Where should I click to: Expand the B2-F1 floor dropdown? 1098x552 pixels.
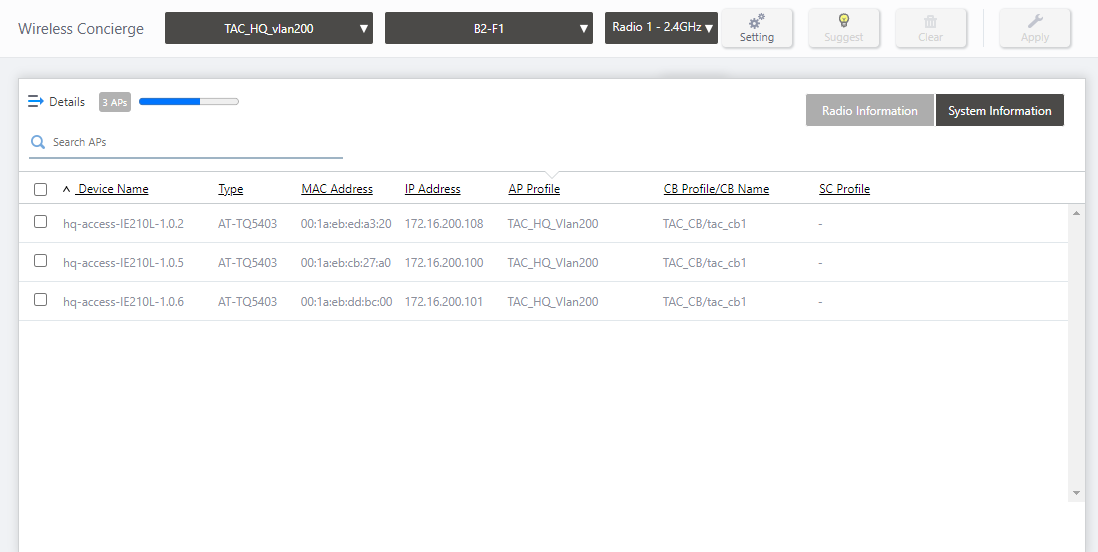(489, 29)
